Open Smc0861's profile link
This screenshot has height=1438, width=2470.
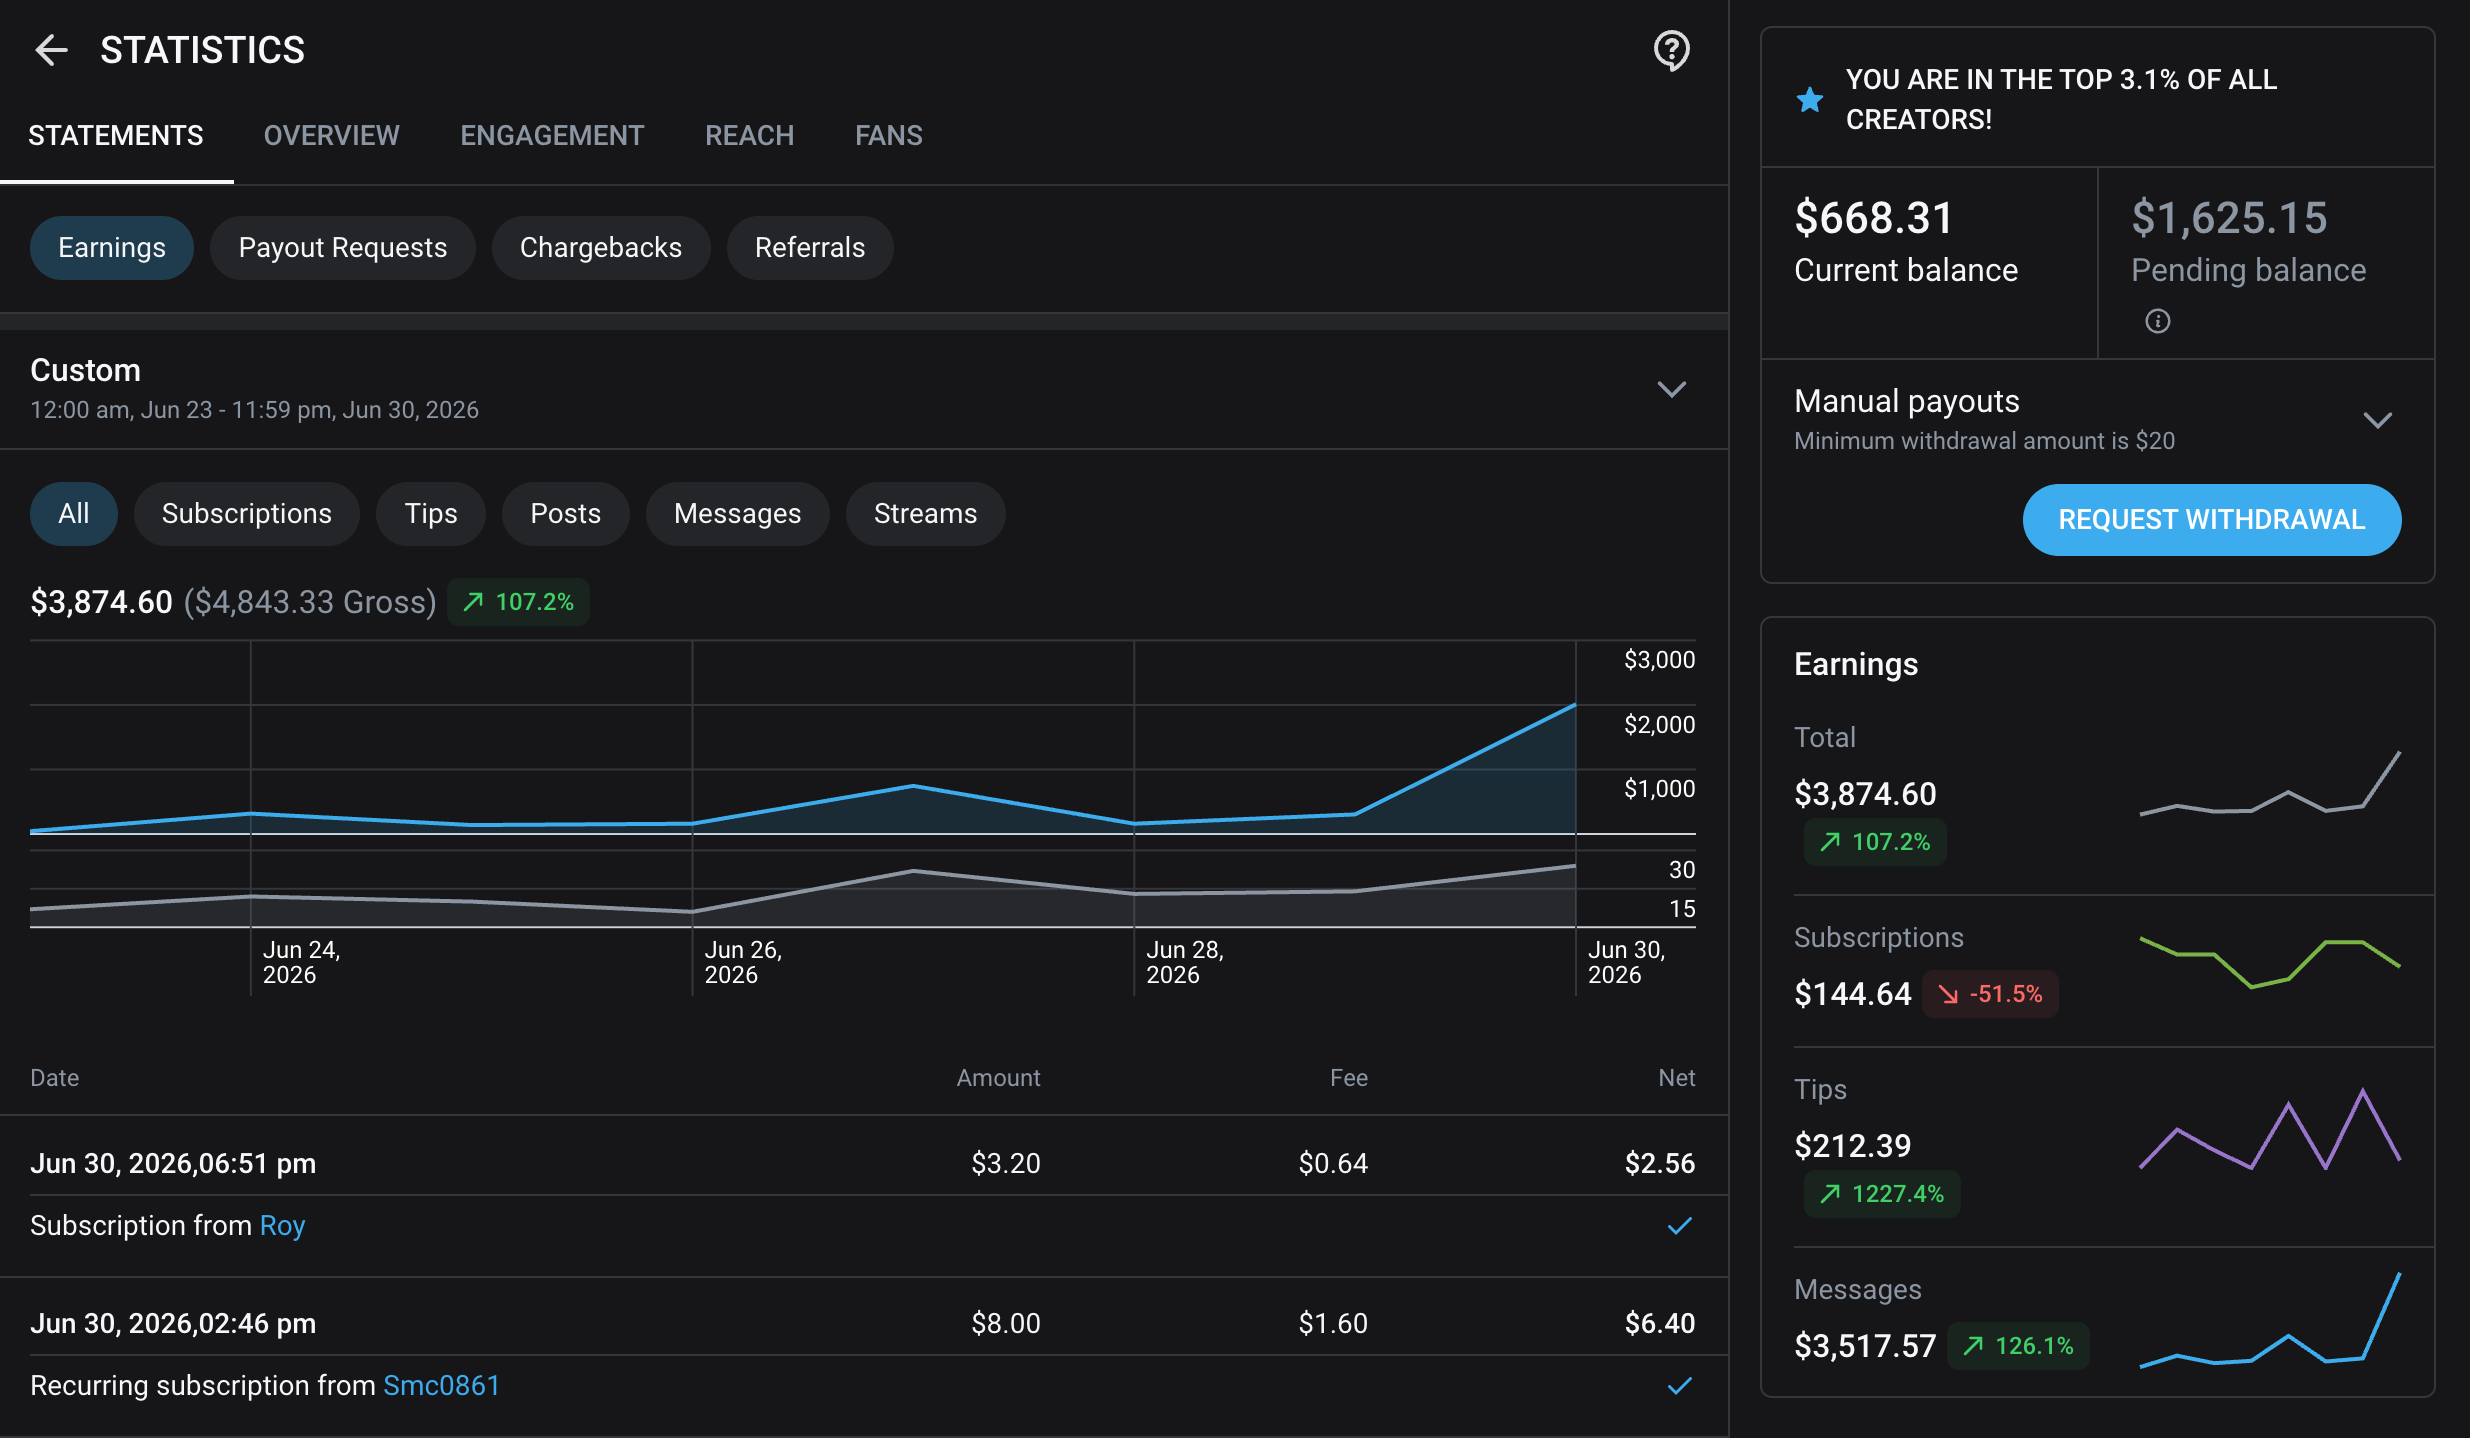442,1385
